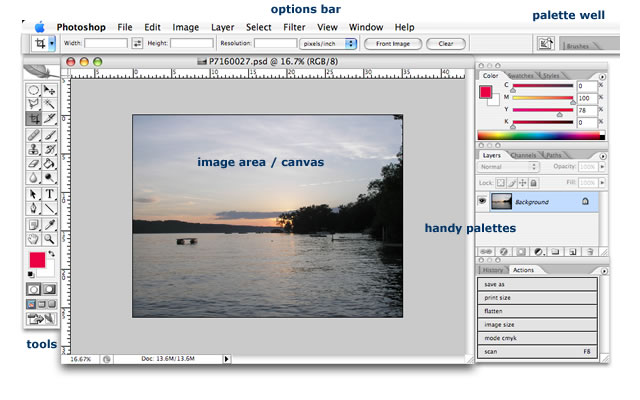Select the Paint Bucket tool
The image size is (640, 400).
click(49, 164)
